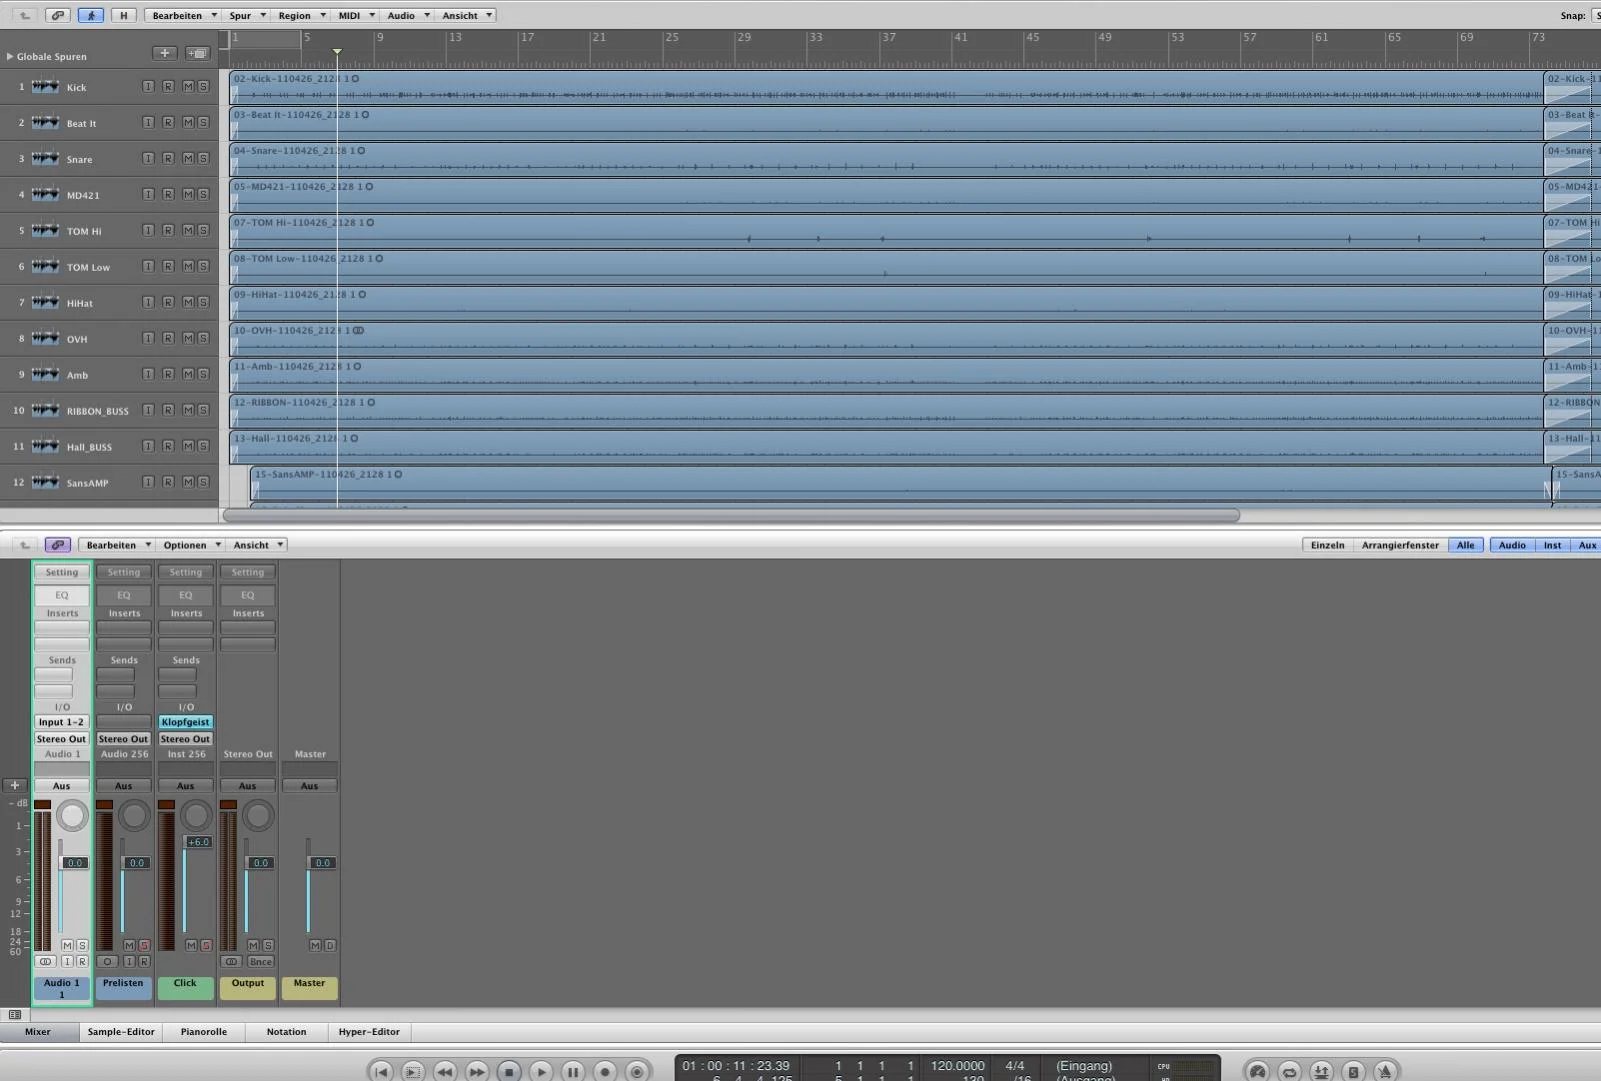Open the arrange Bearbeiten dropdown menu
The height and width of the screenshot is (1081, 1601).
184,15
